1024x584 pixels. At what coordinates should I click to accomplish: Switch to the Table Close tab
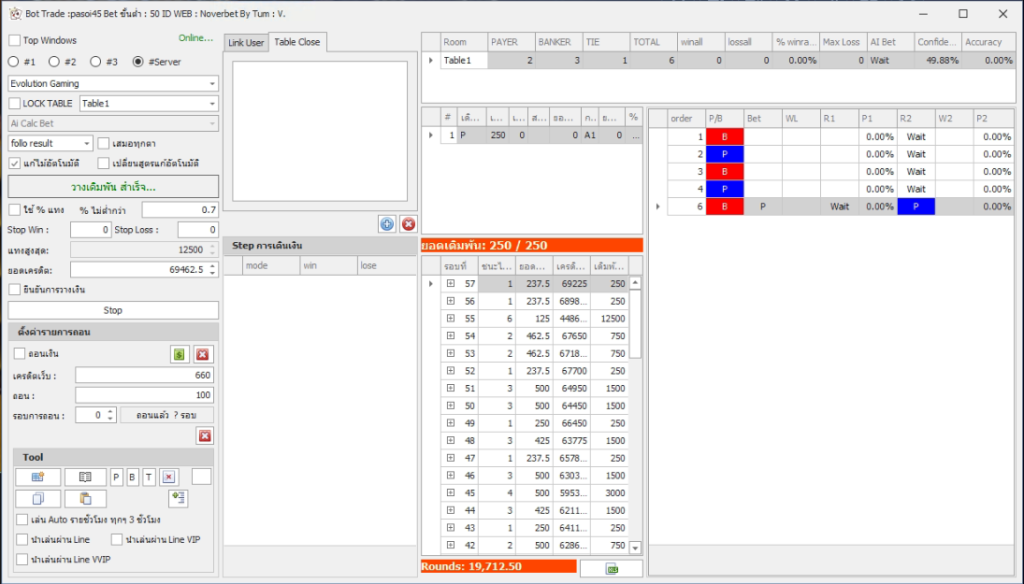point(297,42)
